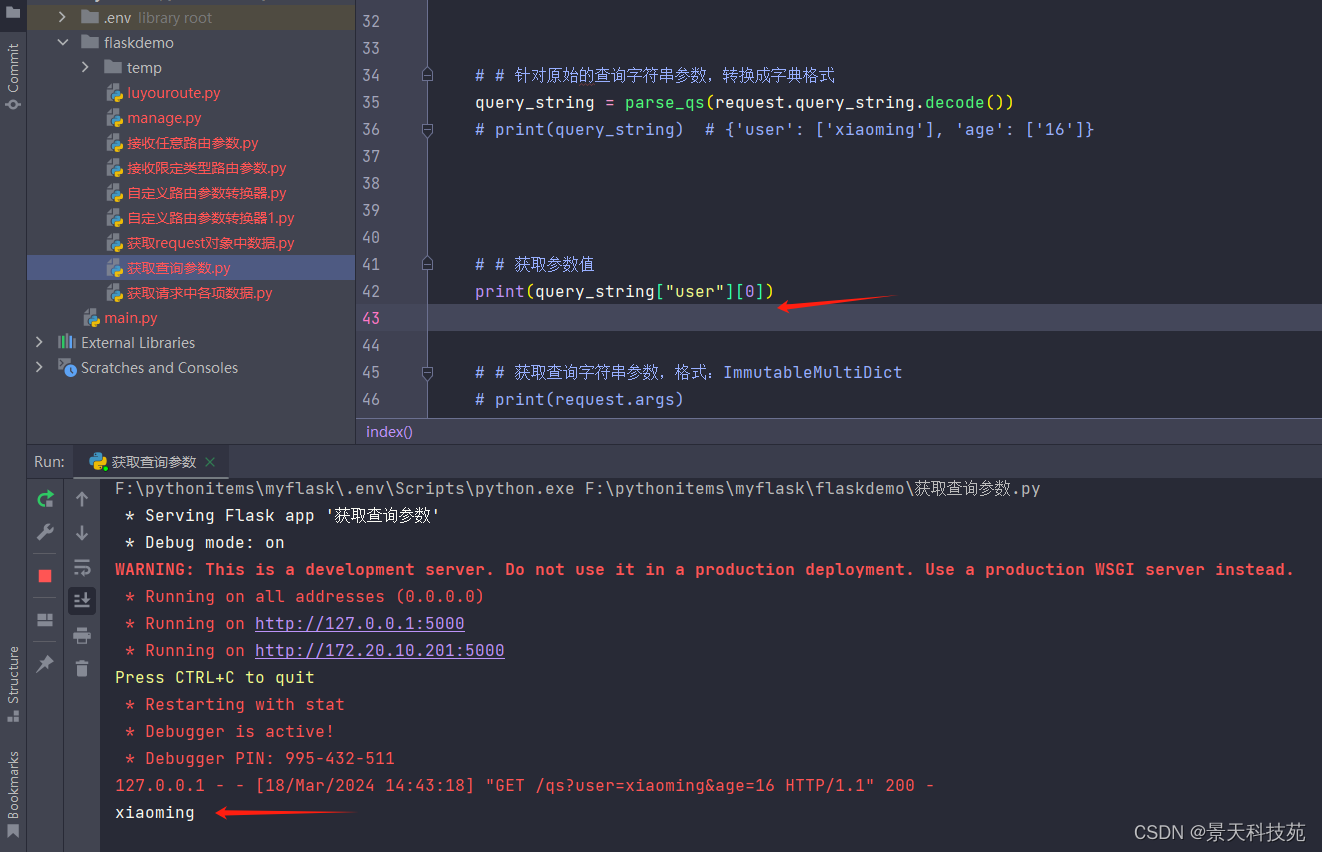Select luyouroute.py in project tree
Image resolution: width=1322 pixels, height=852 pixels.
pyautogui.click(x=173, y=93)
